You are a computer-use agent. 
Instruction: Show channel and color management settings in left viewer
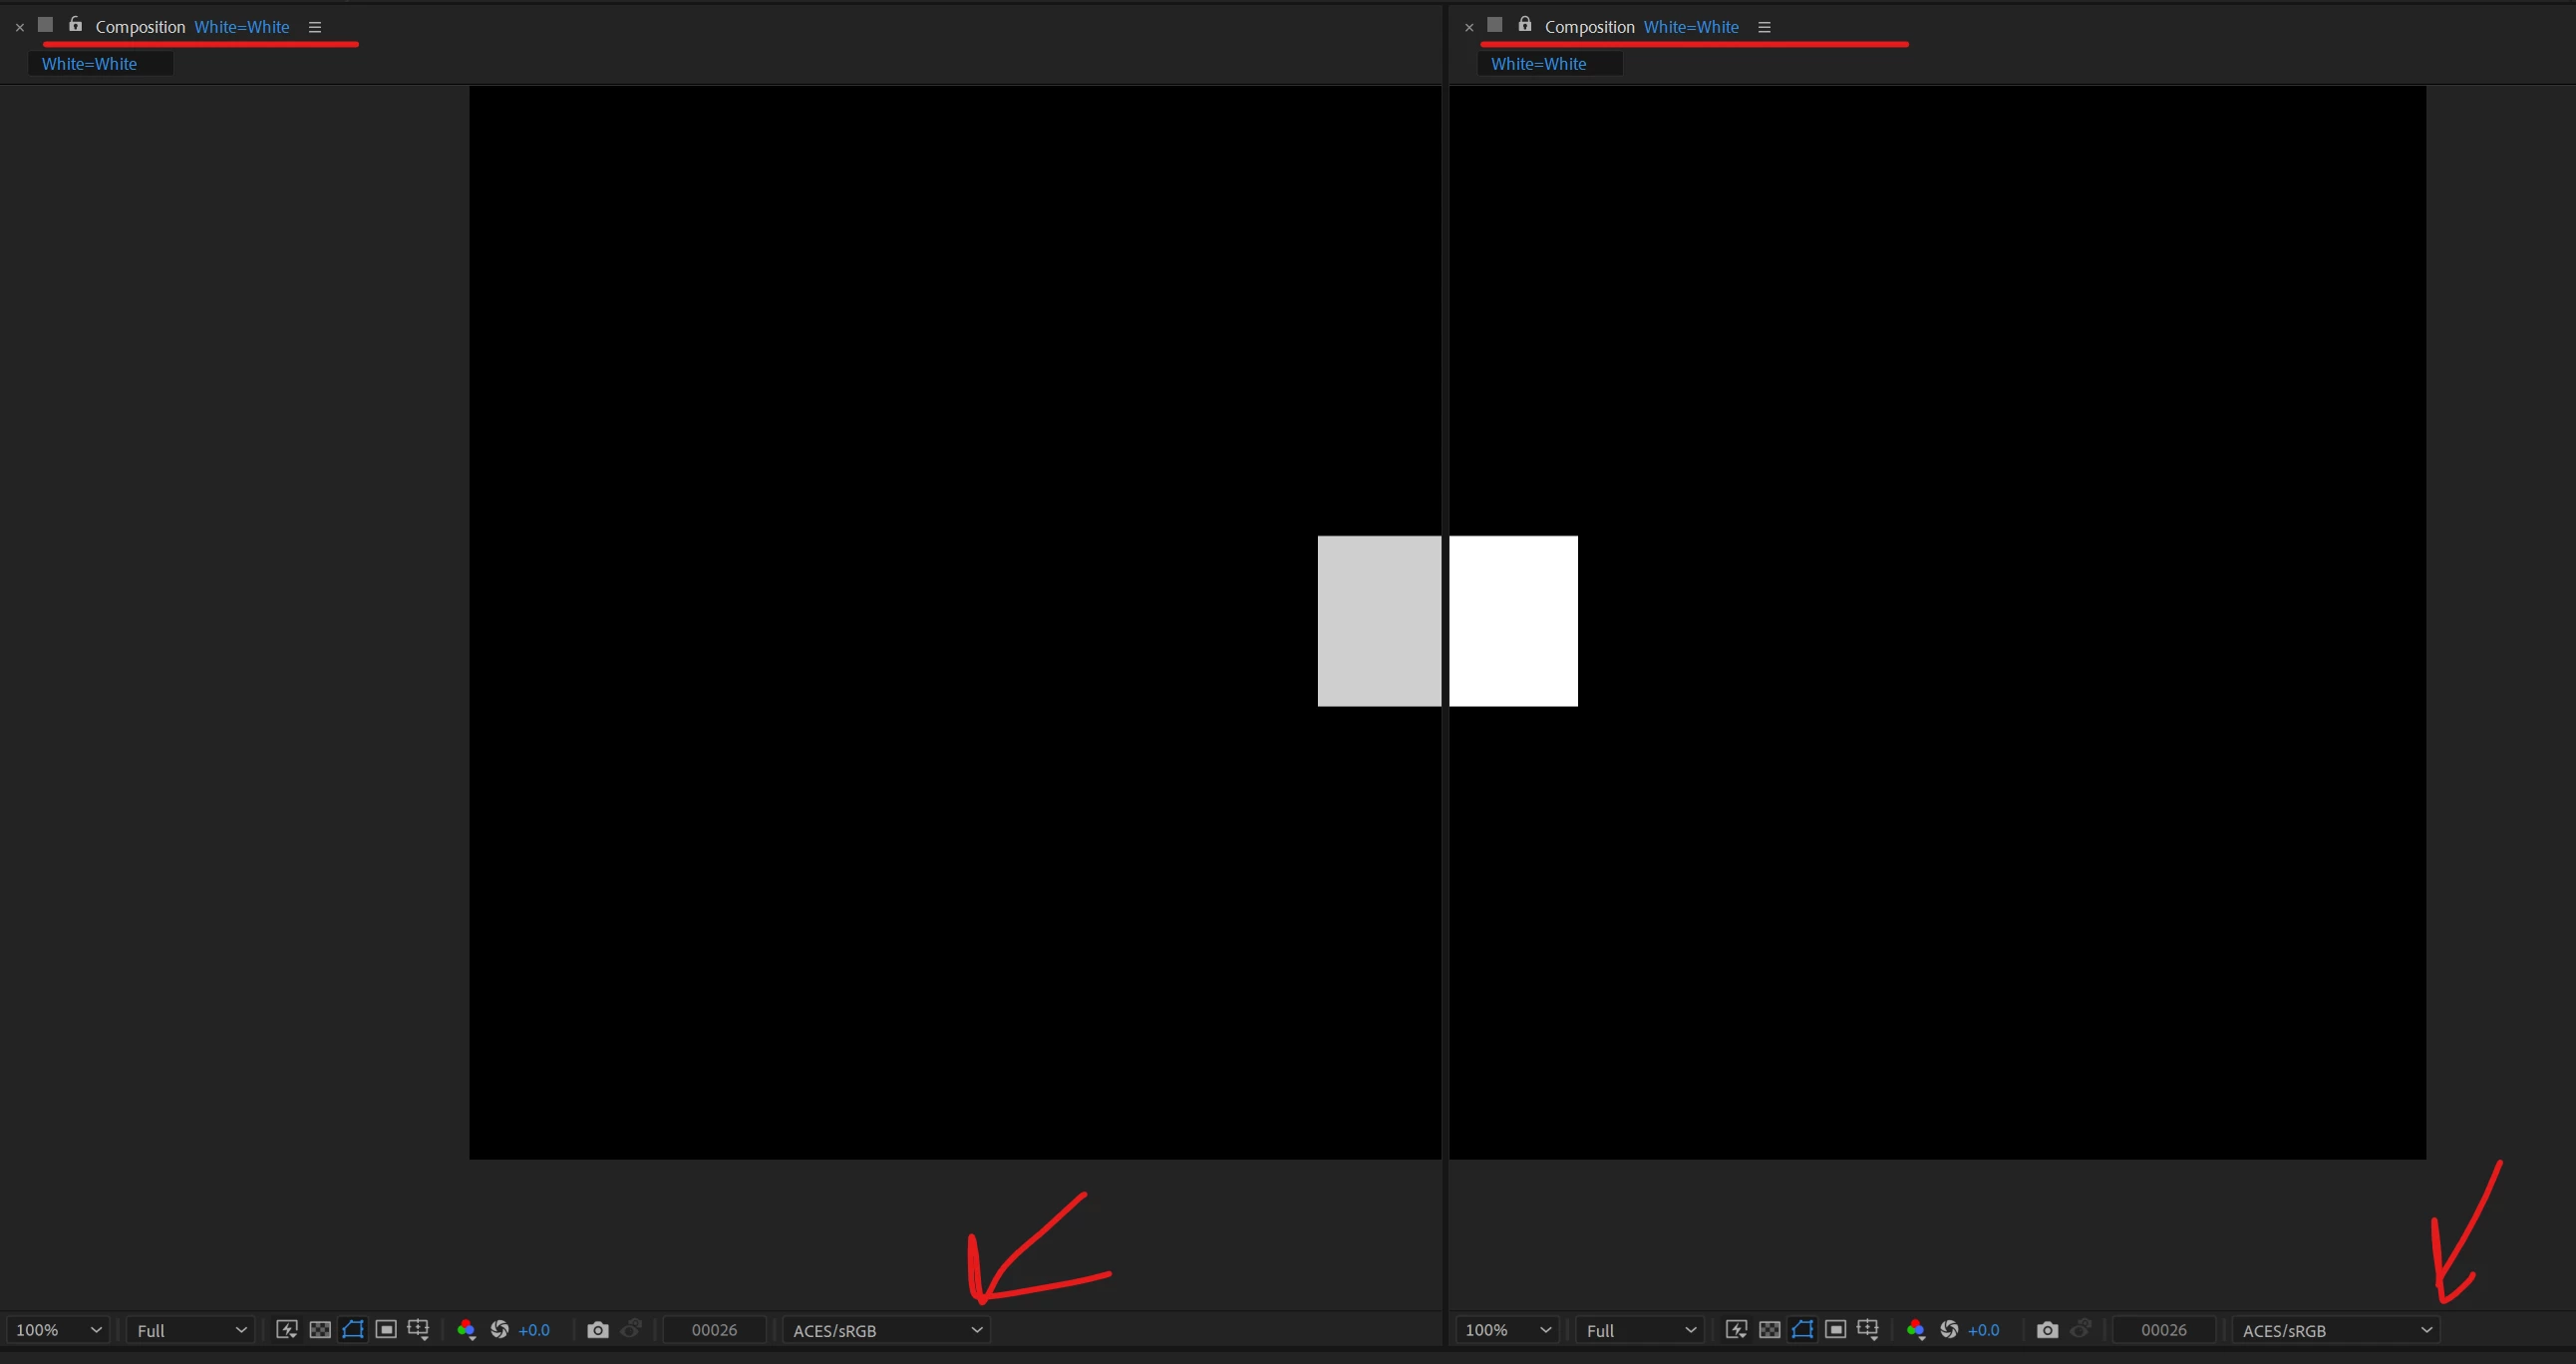466,1330
